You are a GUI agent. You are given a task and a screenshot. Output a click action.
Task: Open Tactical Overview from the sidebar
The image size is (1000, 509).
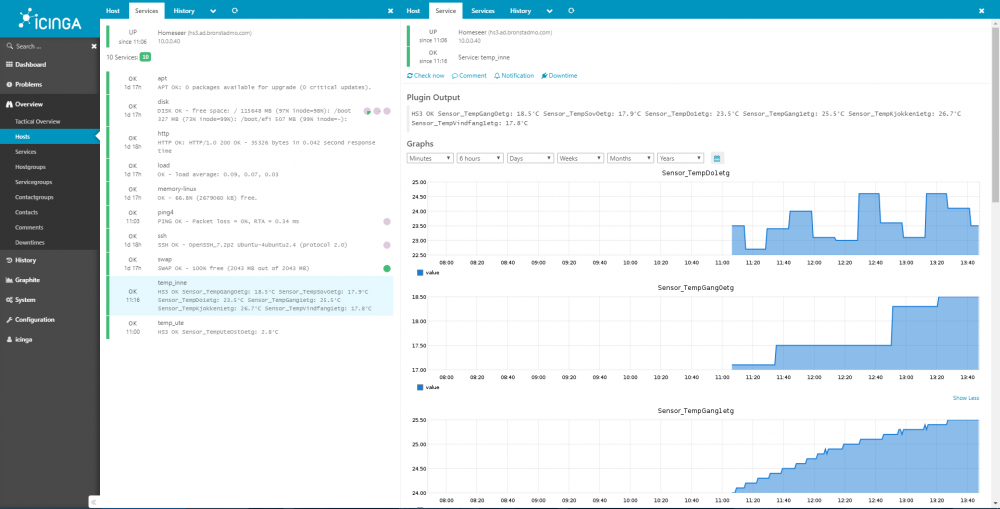click(38, 121)
